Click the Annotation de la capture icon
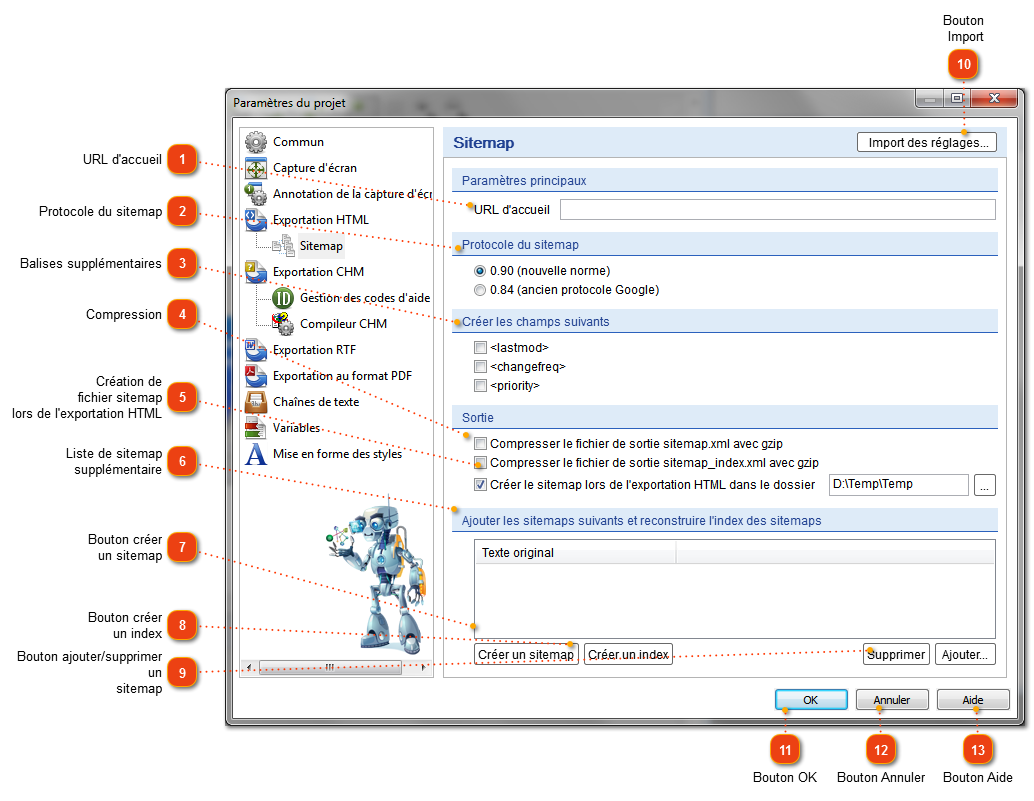 pos(256,194)
